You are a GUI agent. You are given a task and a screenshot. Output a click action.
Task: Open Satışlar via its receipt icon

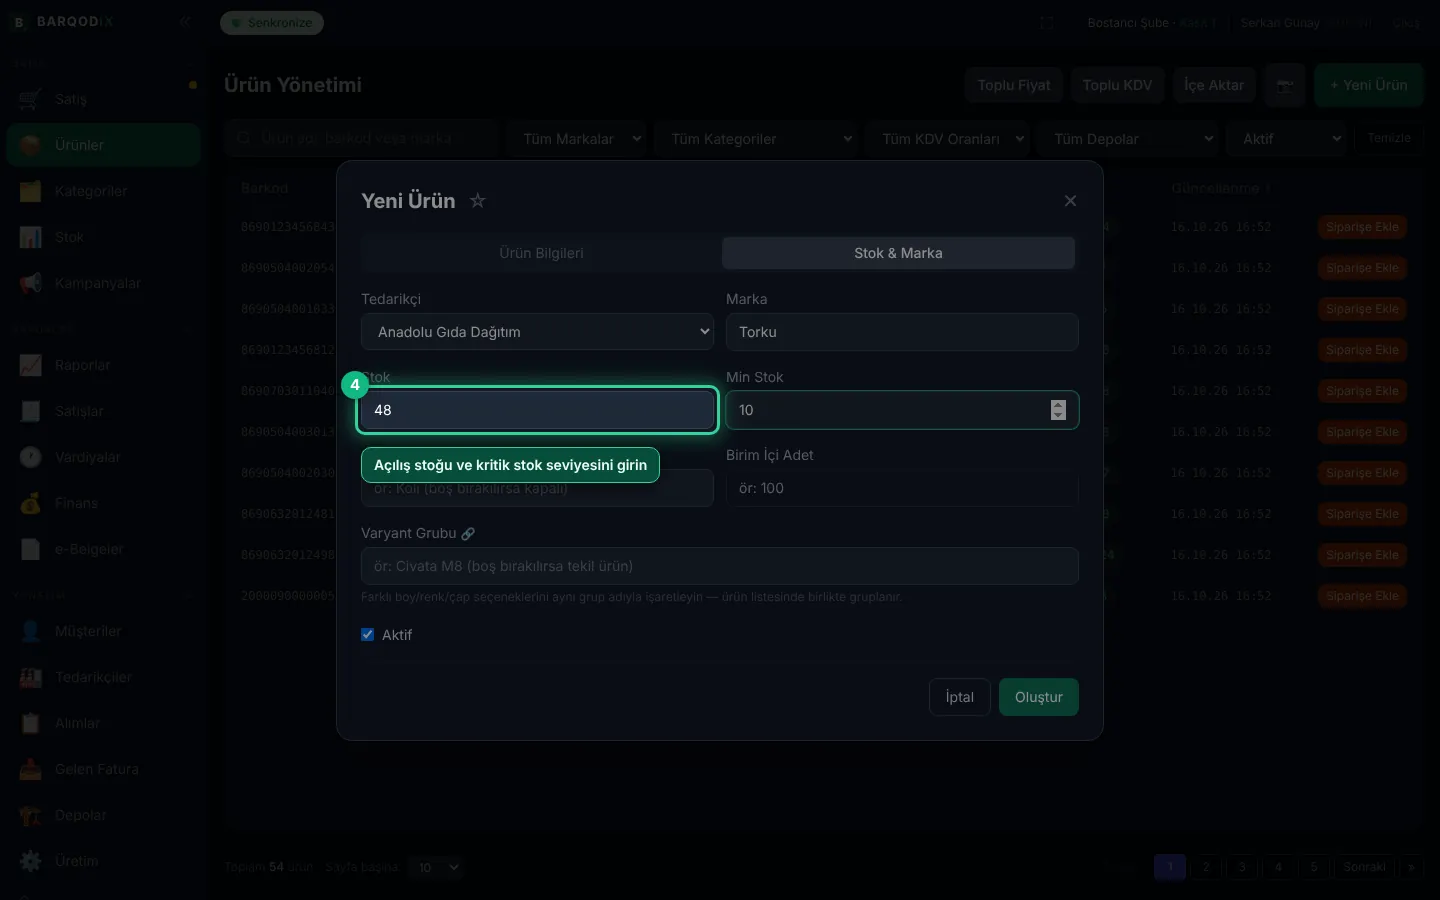[x=30, y=411]
